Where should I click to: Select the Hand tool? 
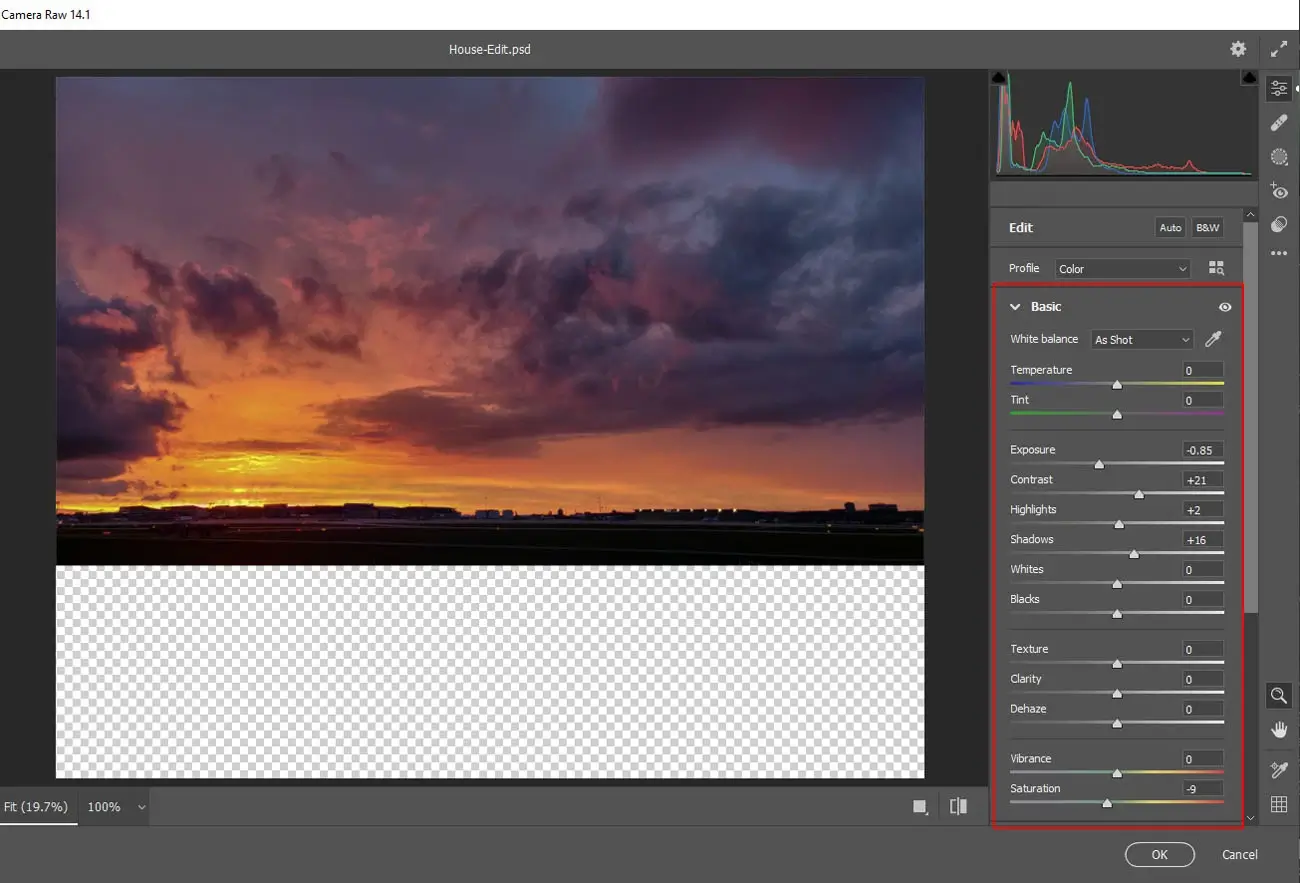click(1279, 729)
